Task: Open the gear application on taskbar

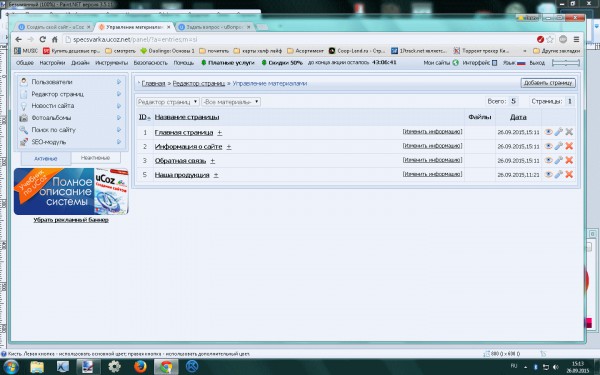Action: [x=114, y=367]
